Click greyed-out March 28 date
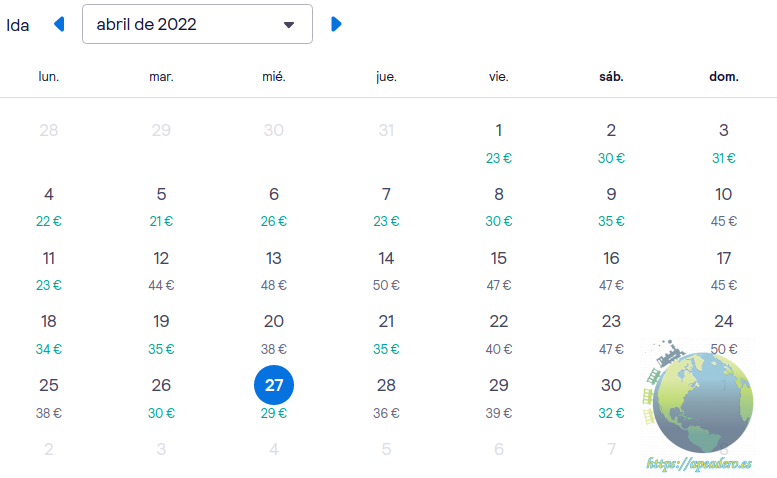 click(x=49, y=130)
